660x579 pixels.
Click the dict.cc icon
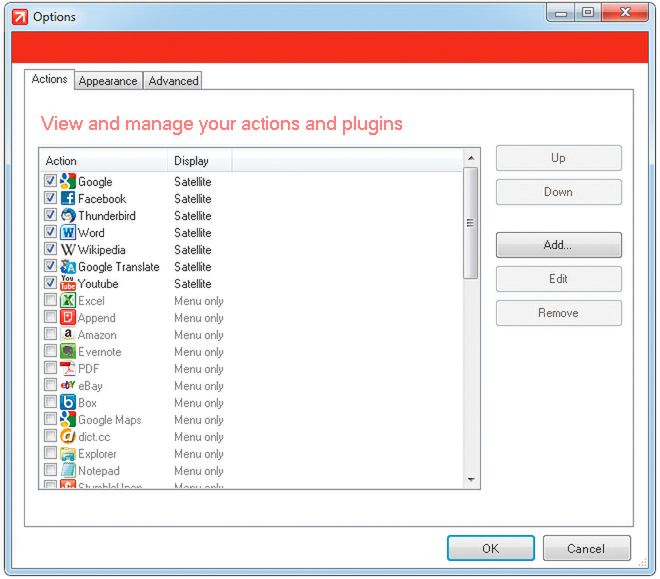[x=68, y=436]
